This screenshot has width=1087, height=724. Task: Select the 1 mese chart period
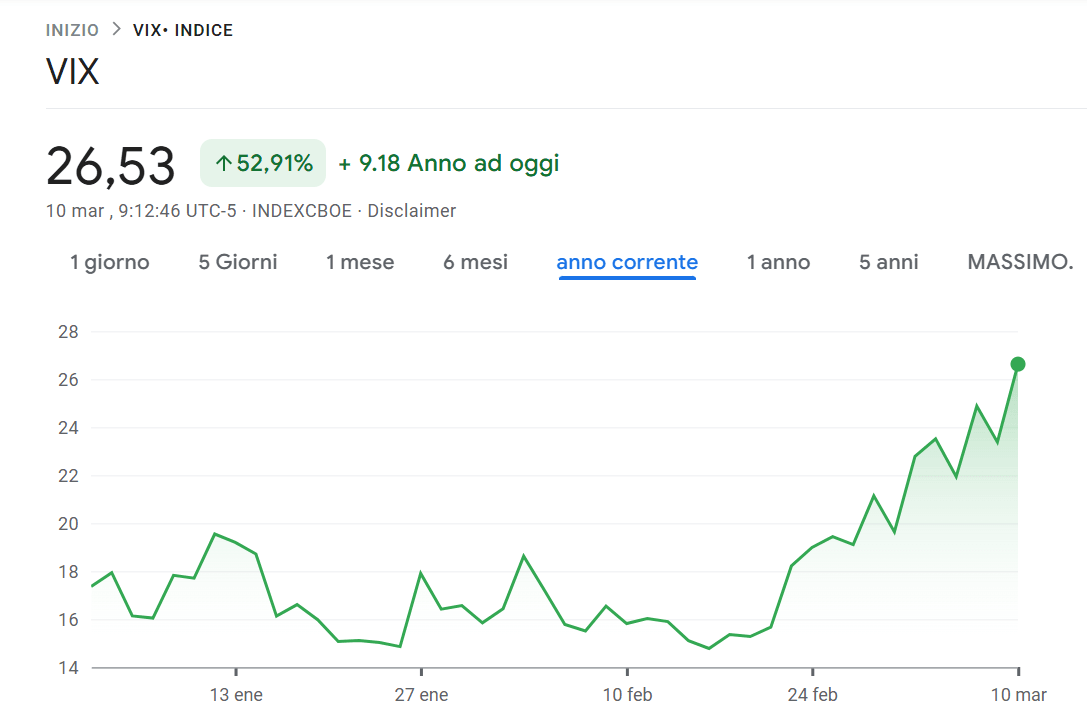359,262
